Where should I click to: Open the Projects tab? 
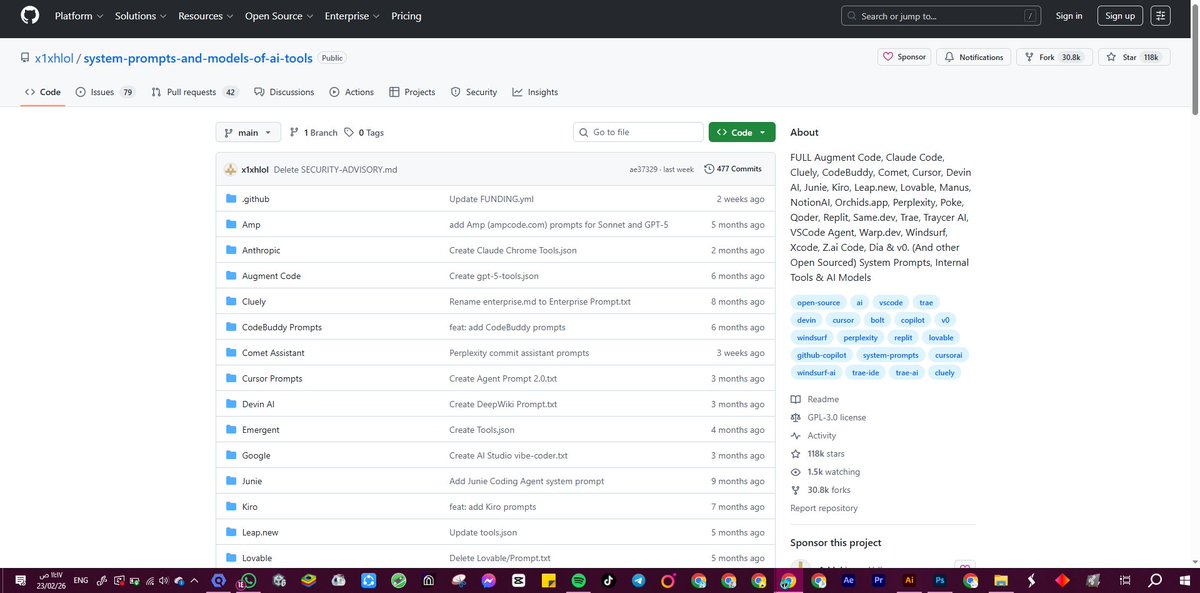[412, 92]
